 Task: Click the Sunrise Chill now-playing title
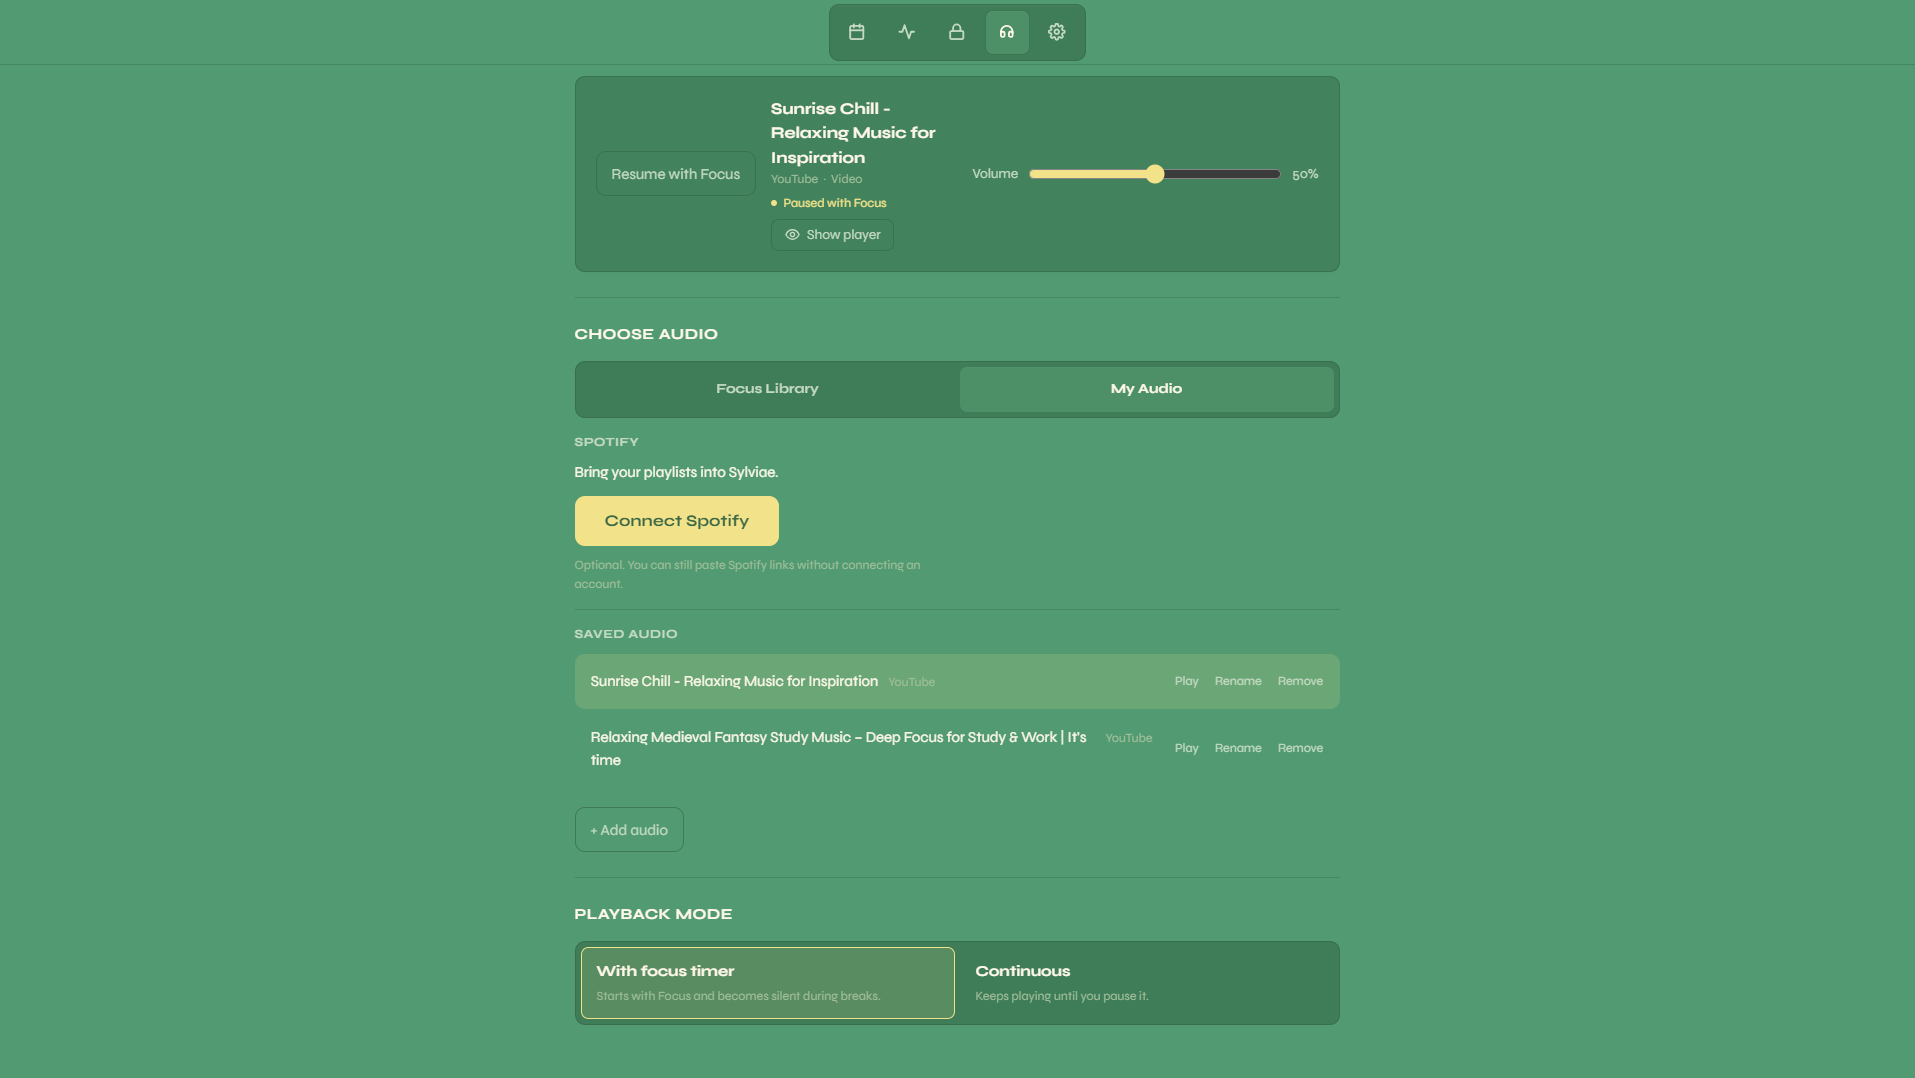pos(853,133)
